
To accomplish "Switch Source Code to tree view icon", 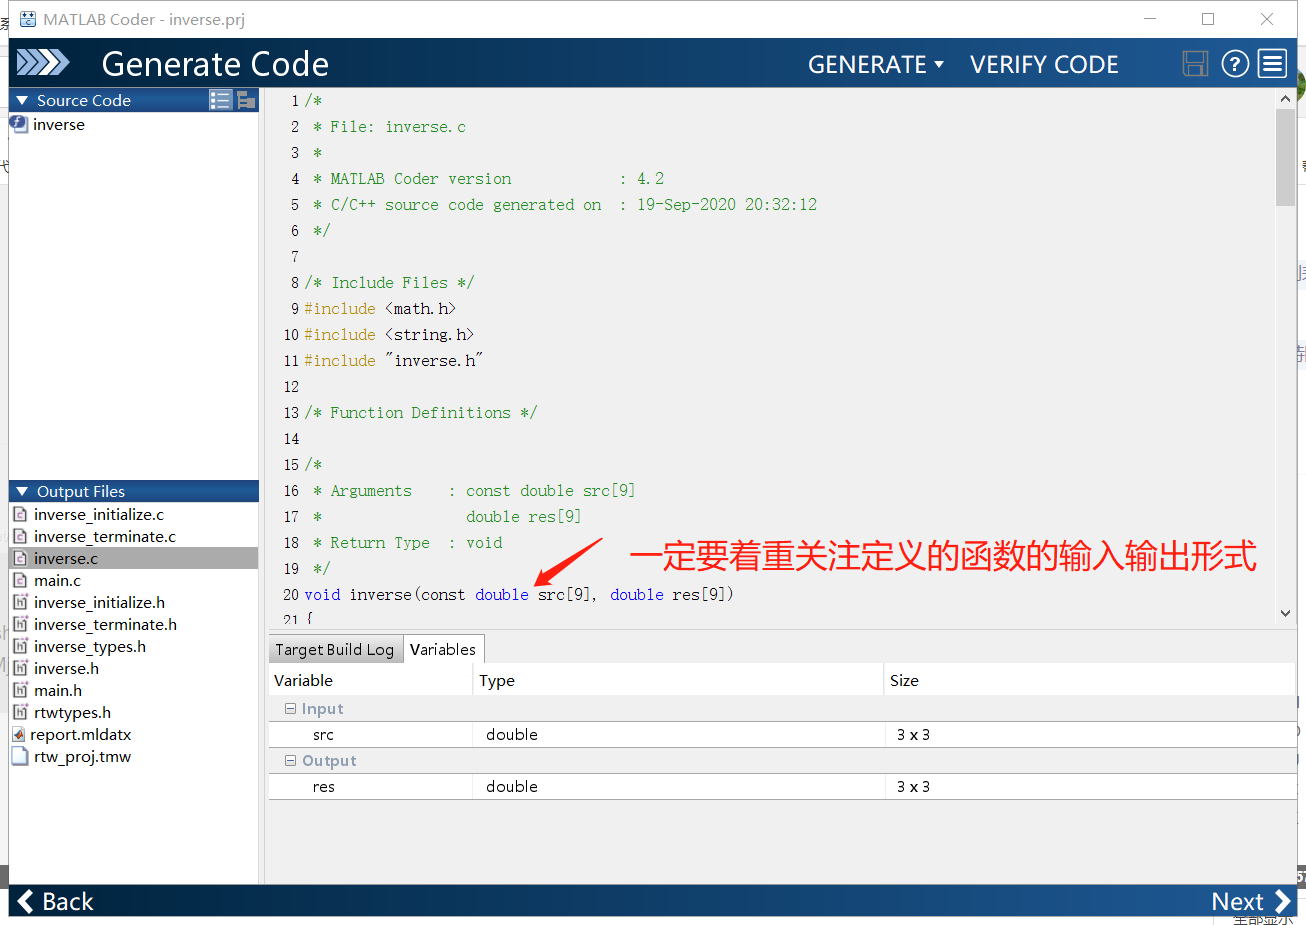I will click(x=246, y=100).
